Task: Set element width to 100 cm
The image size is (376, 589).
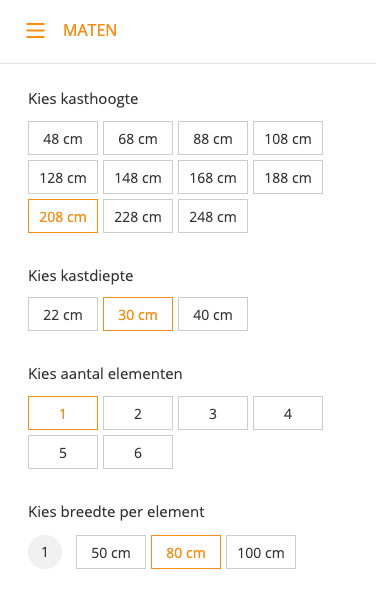Action: click(x=261, y=552)
